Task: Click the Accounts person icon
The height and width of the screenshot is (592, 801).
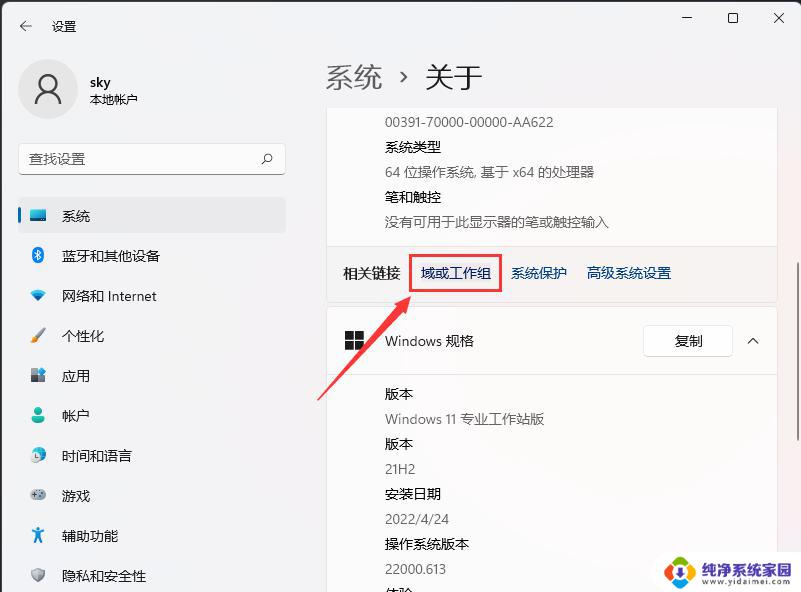Action: (x=38, y=415)
